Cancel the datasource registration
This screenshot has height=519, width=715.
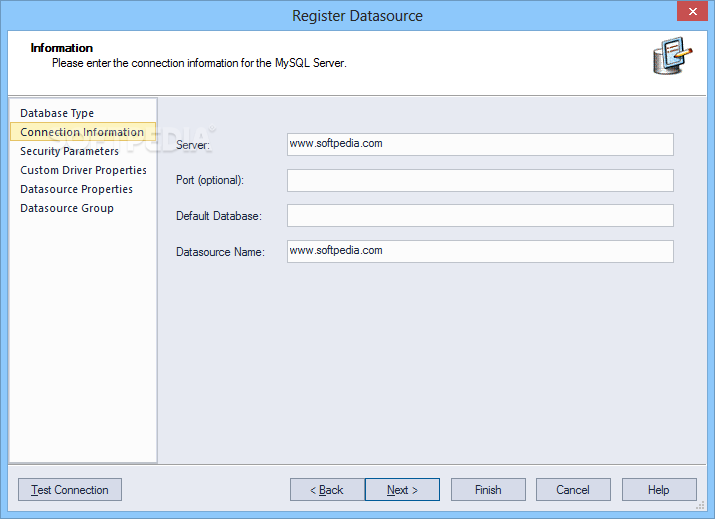pyautogui.click(x=573, y=490)
